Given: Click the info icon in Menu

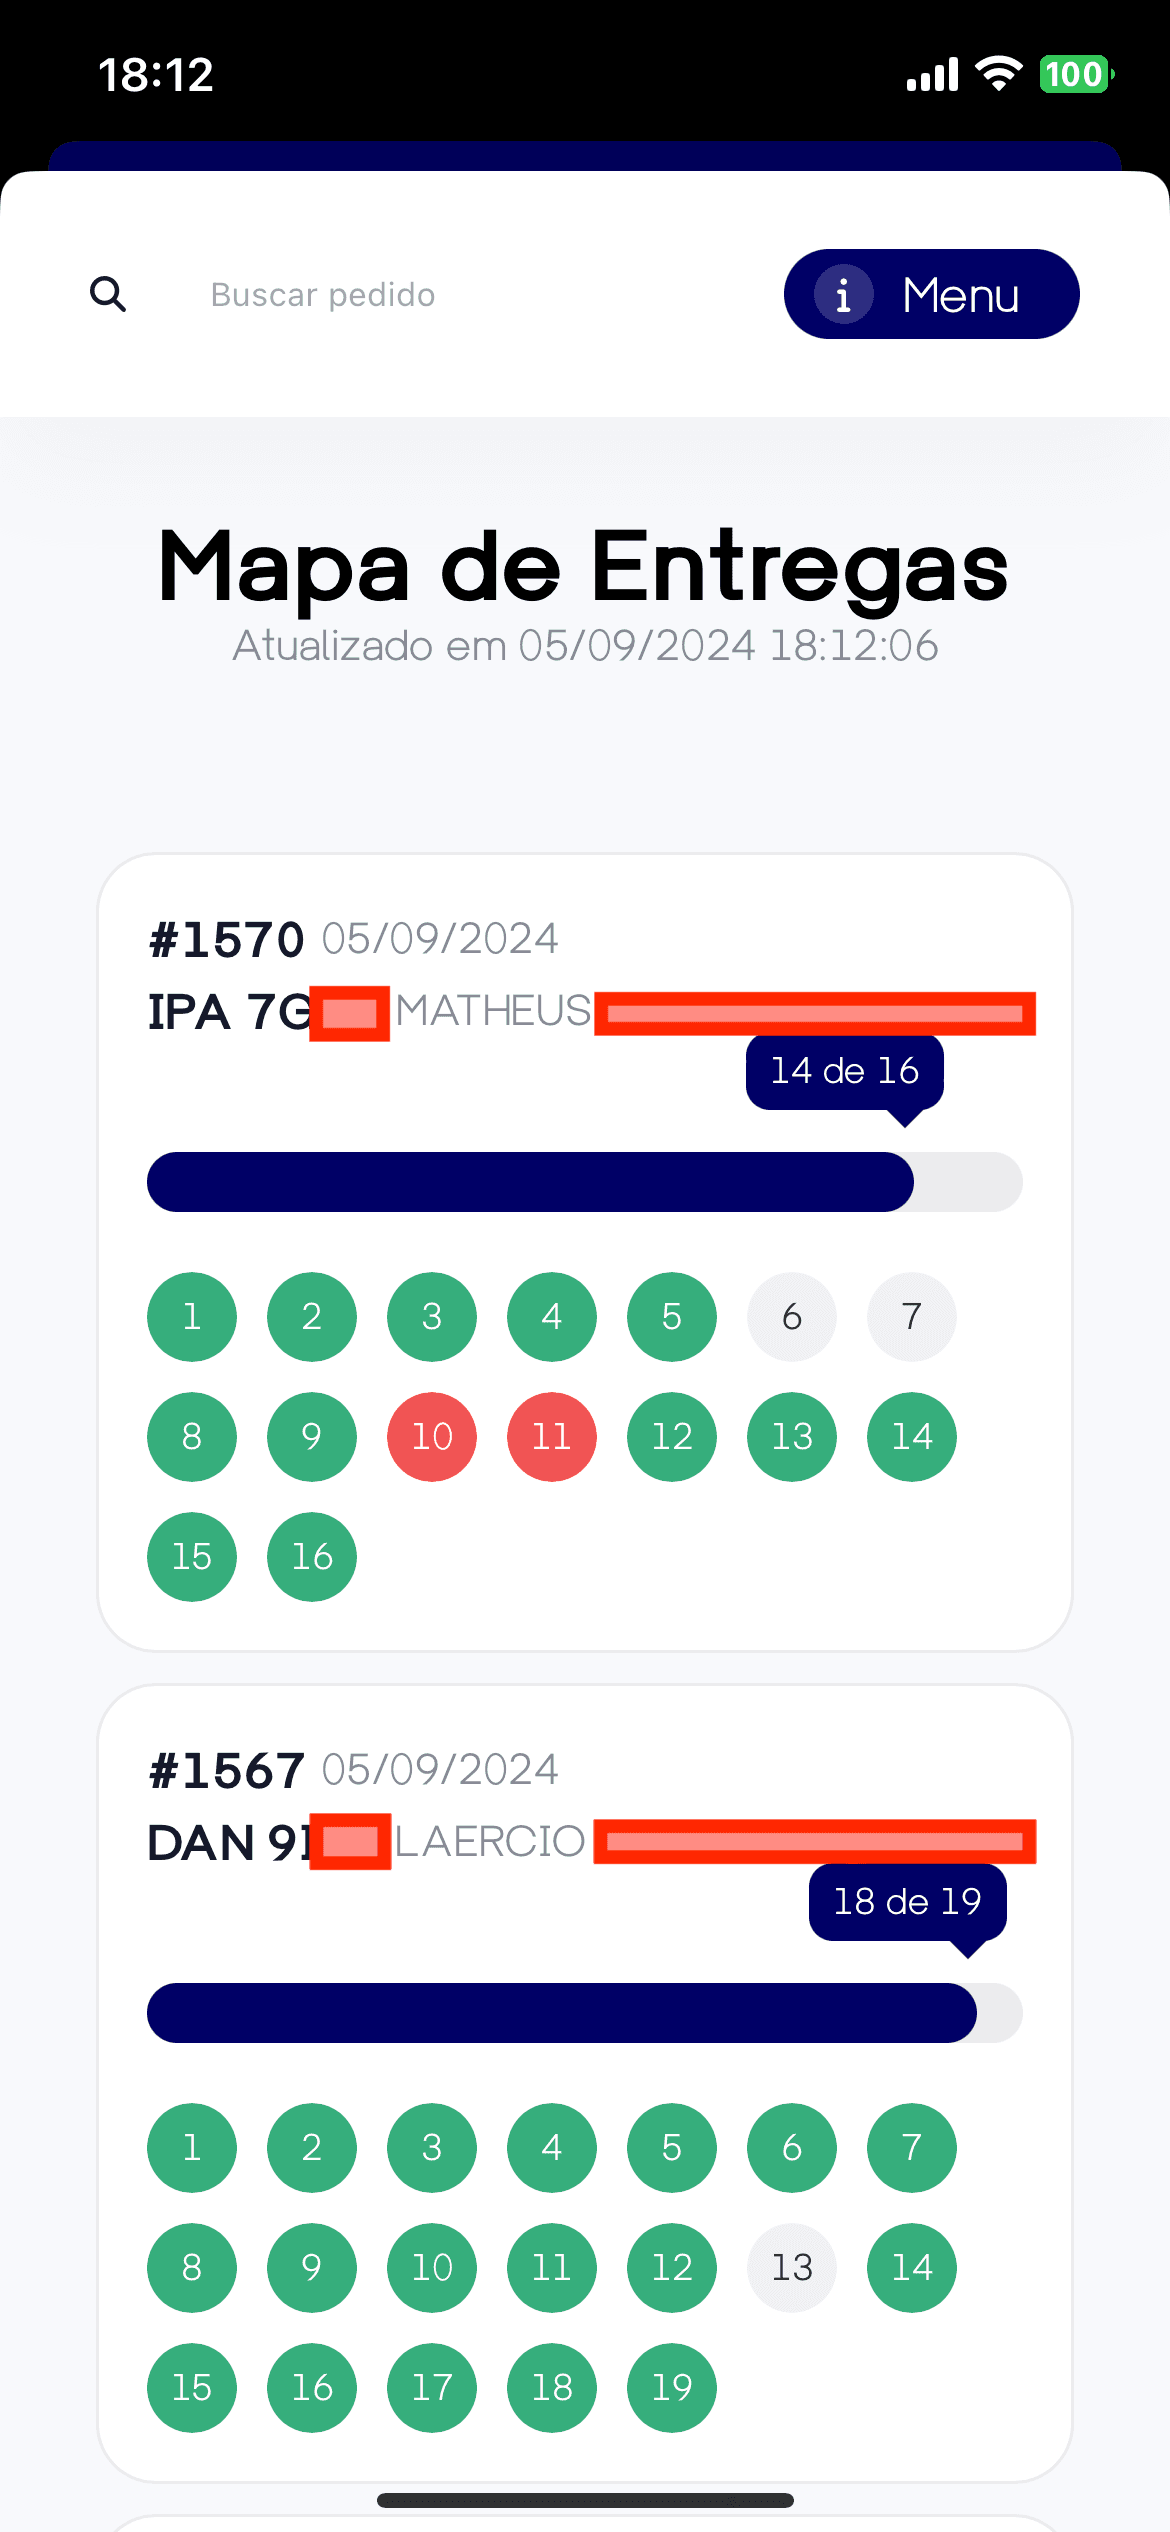Looking at the screenshot, I should [x=843, y=294].
